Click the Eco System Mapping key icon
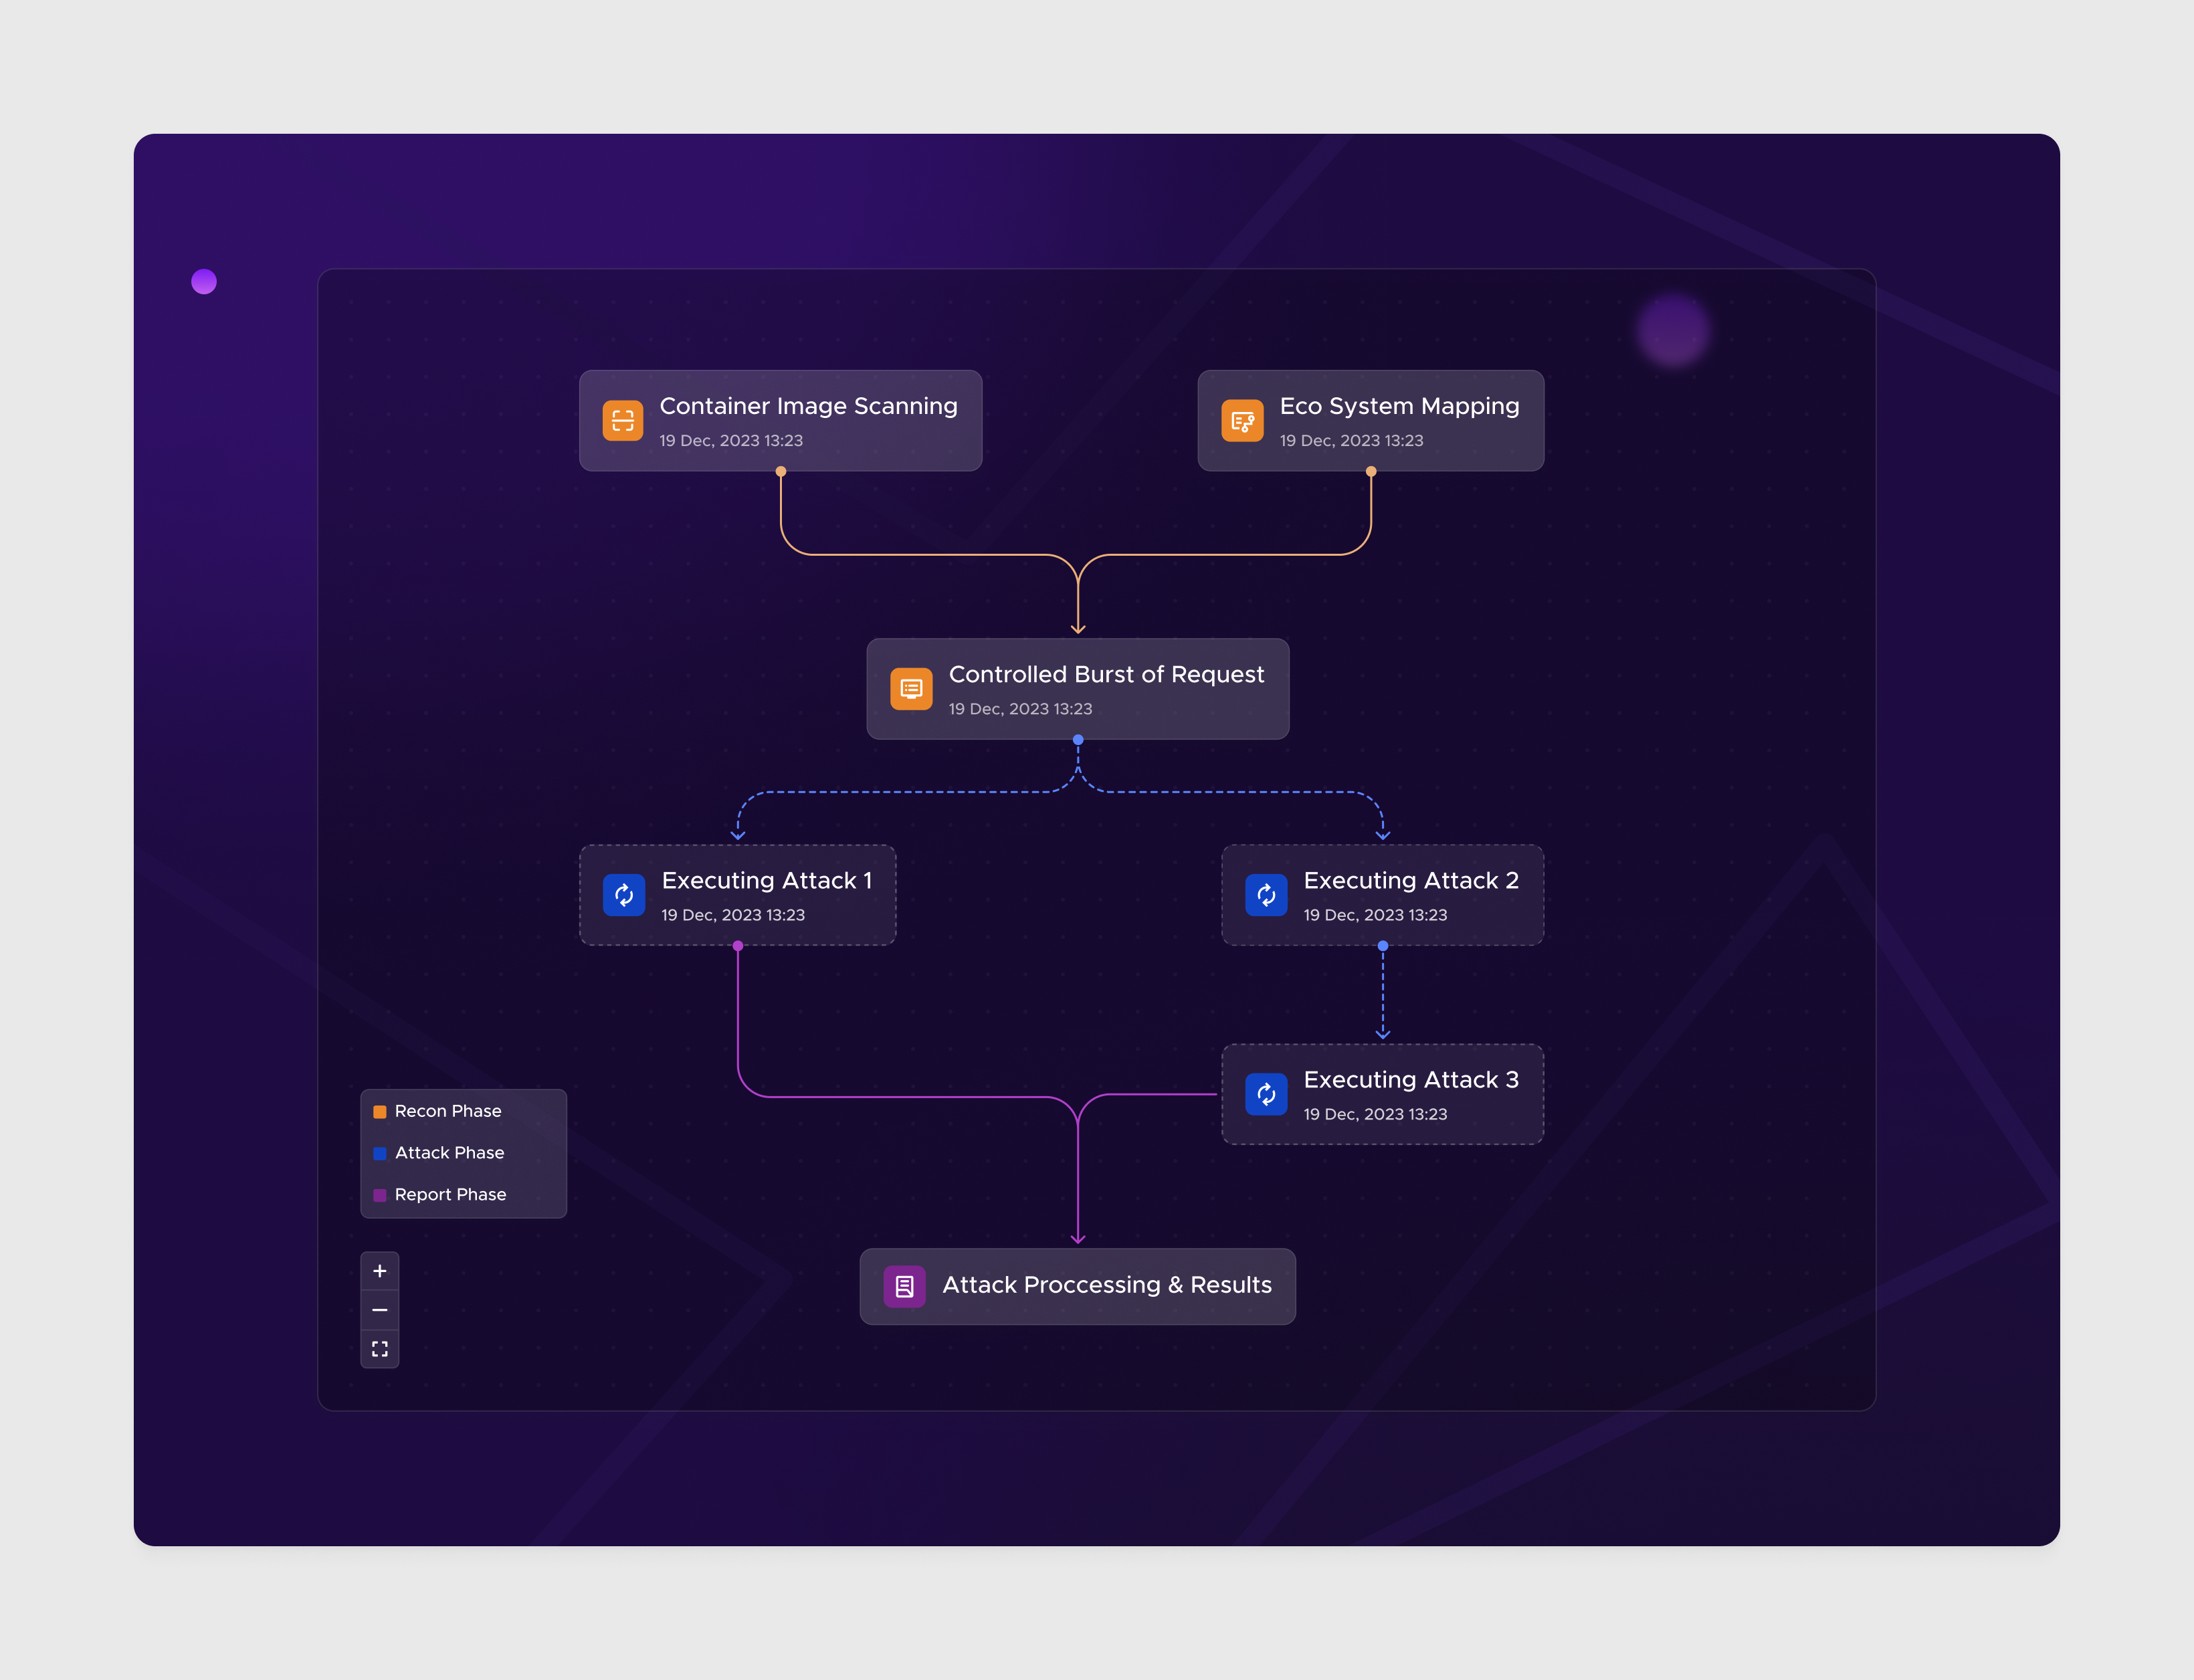The image size is (2194, 1680). coord(1242,421)
